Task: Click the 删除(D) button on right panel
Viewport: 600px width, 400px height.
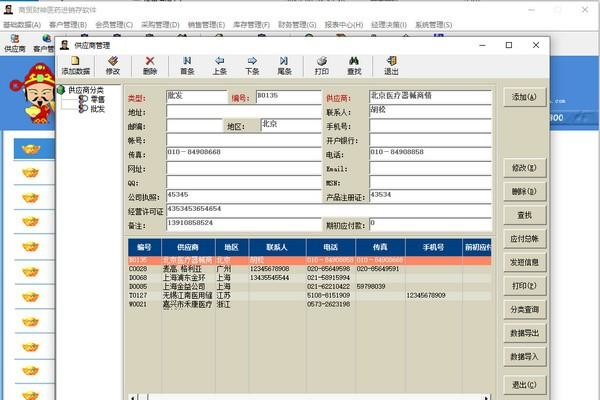Action: 524,191
